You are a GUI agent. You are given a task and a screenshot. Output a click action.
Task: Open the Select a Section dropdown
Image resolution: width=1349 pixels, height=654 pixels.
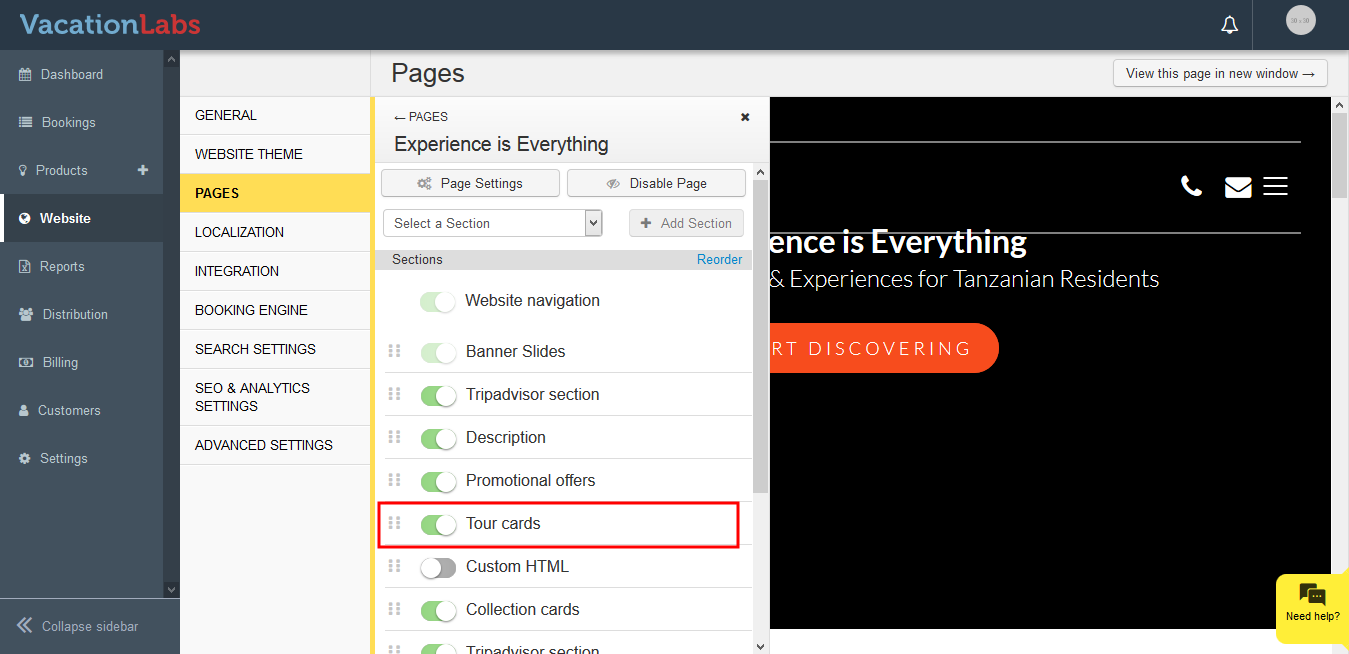(492, 223)
